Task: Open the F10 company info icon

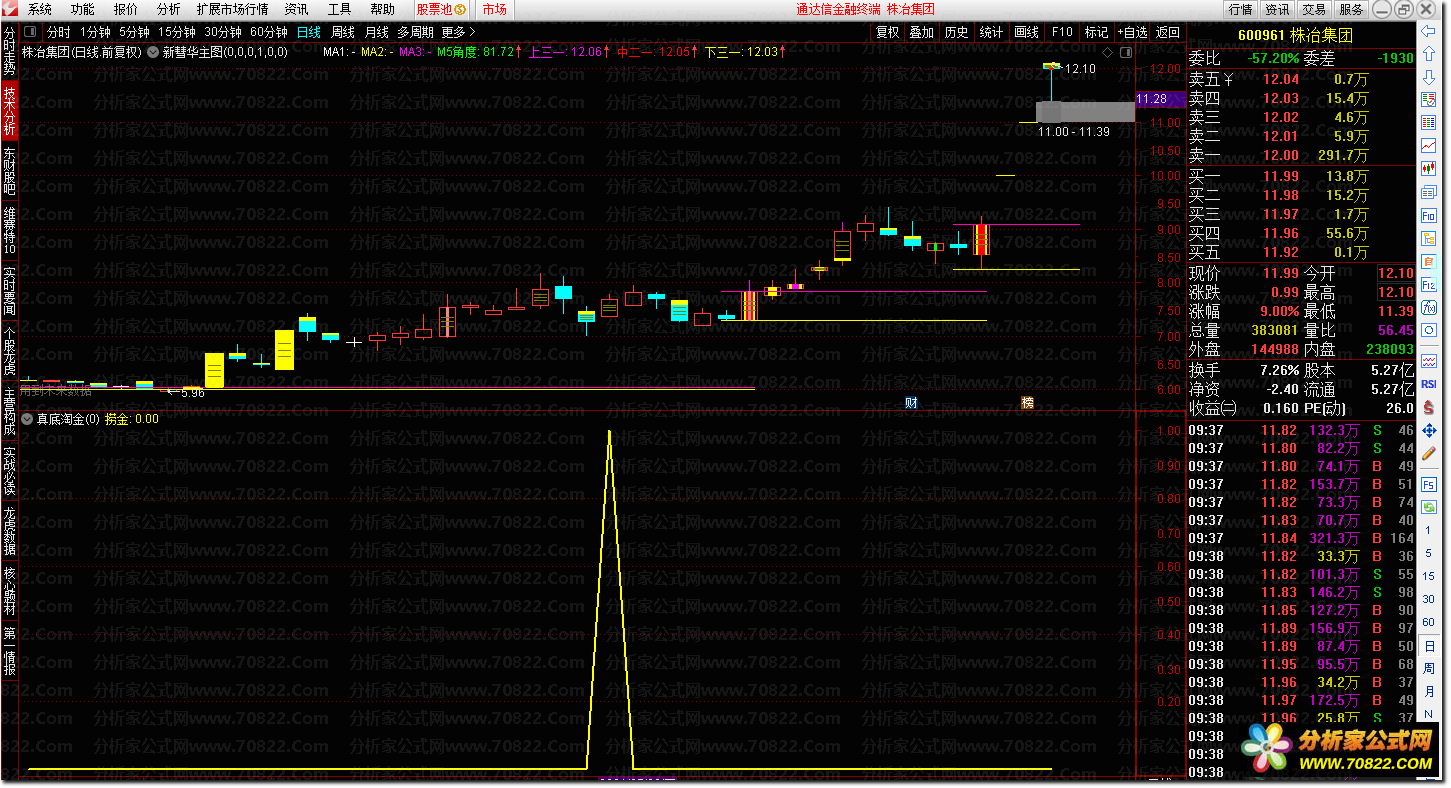Action: pyautogui.click(x=1429, y=214)
